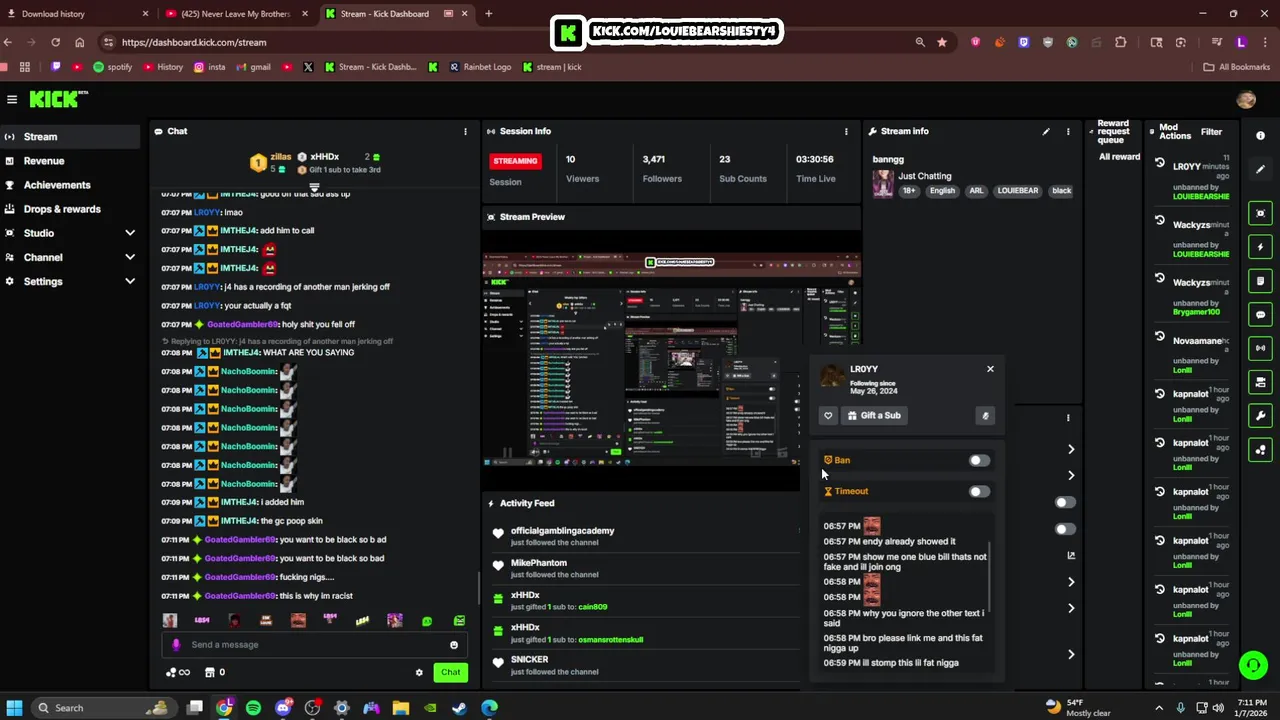The height and width of the screenshot is (720, 1280).
Task: Click the undo icon beside the Novaamane entry
Action: tap(1160, 337)
